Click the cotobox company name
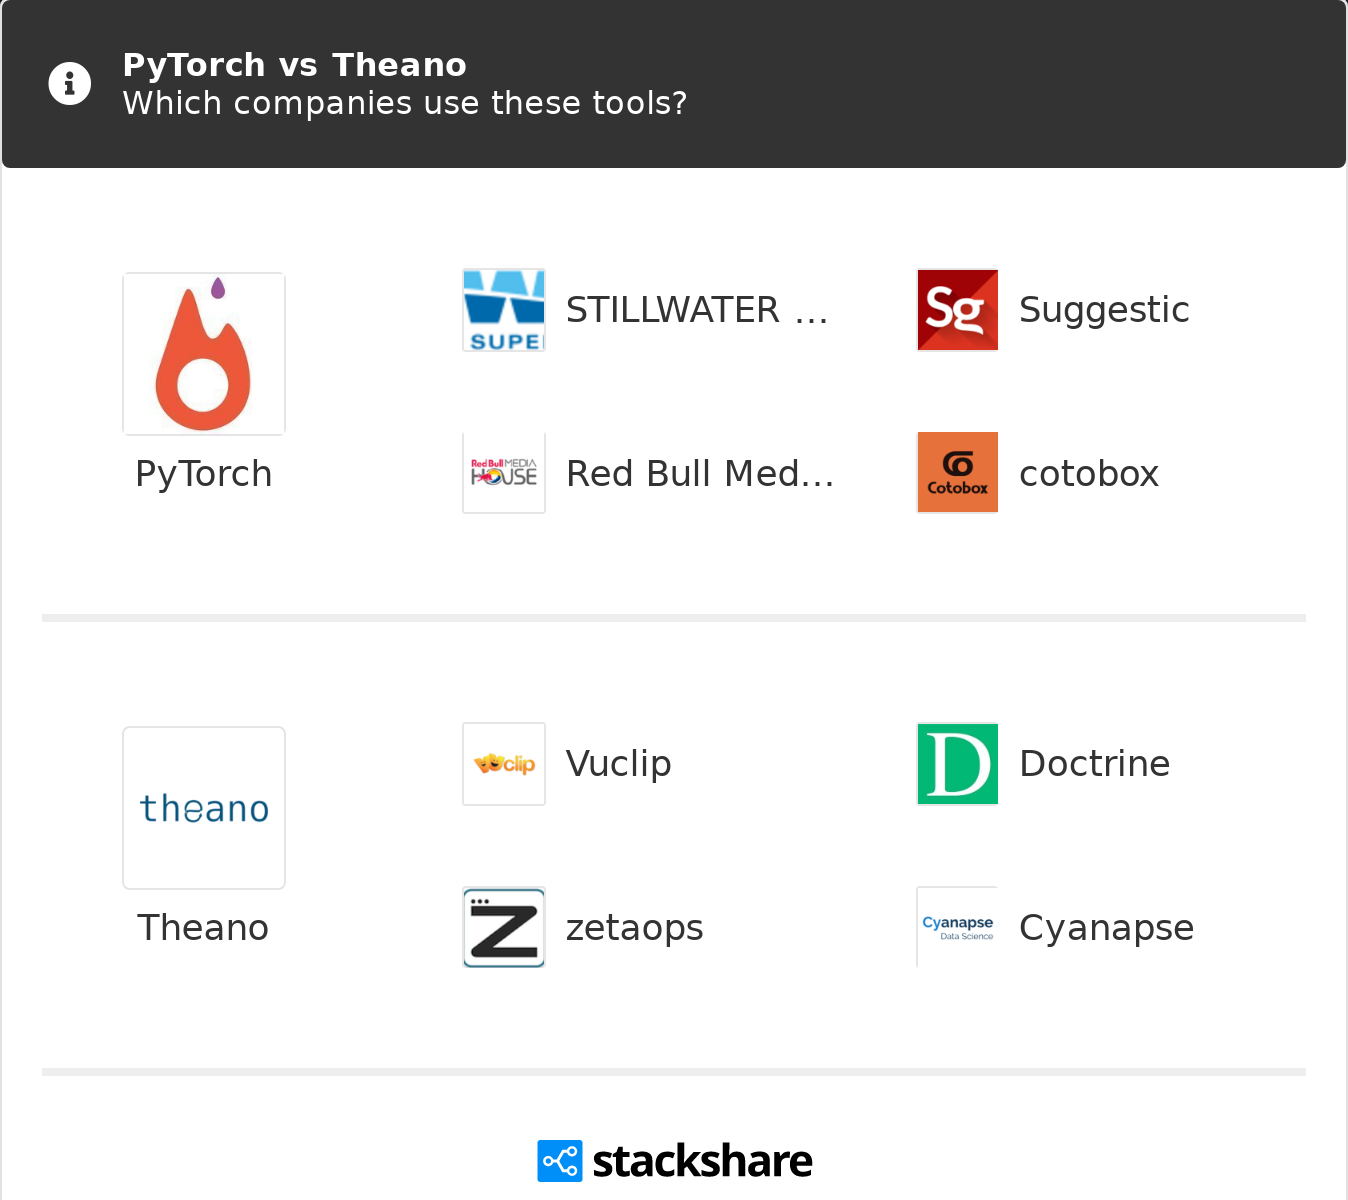This screenshot has height=1200, width=1348. point(1089,473)
